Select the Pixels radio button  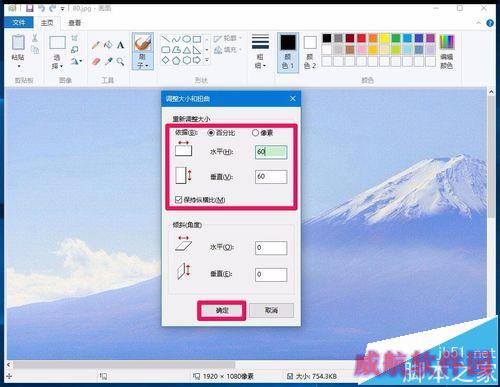pyautogui.click(x=255, y=133)
